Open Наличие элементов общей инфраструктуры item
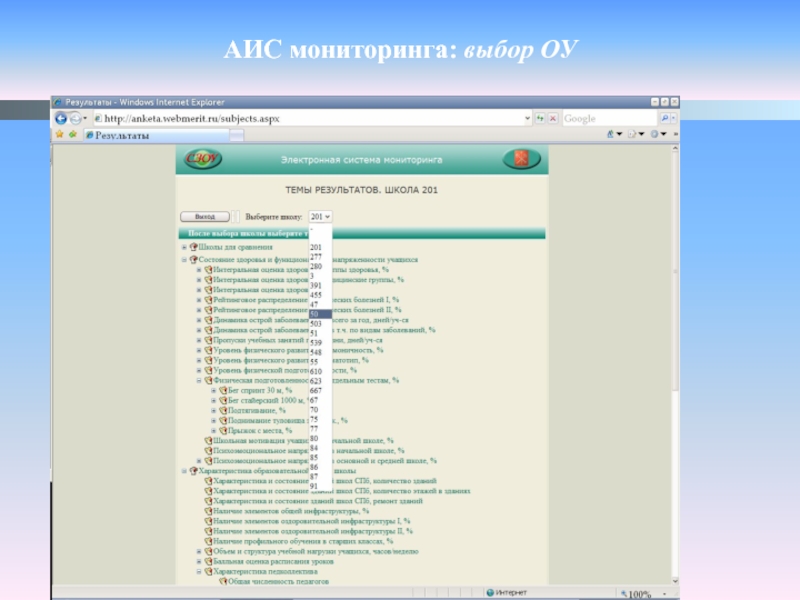This screenshot has height=600, width=800. [291, 511]
